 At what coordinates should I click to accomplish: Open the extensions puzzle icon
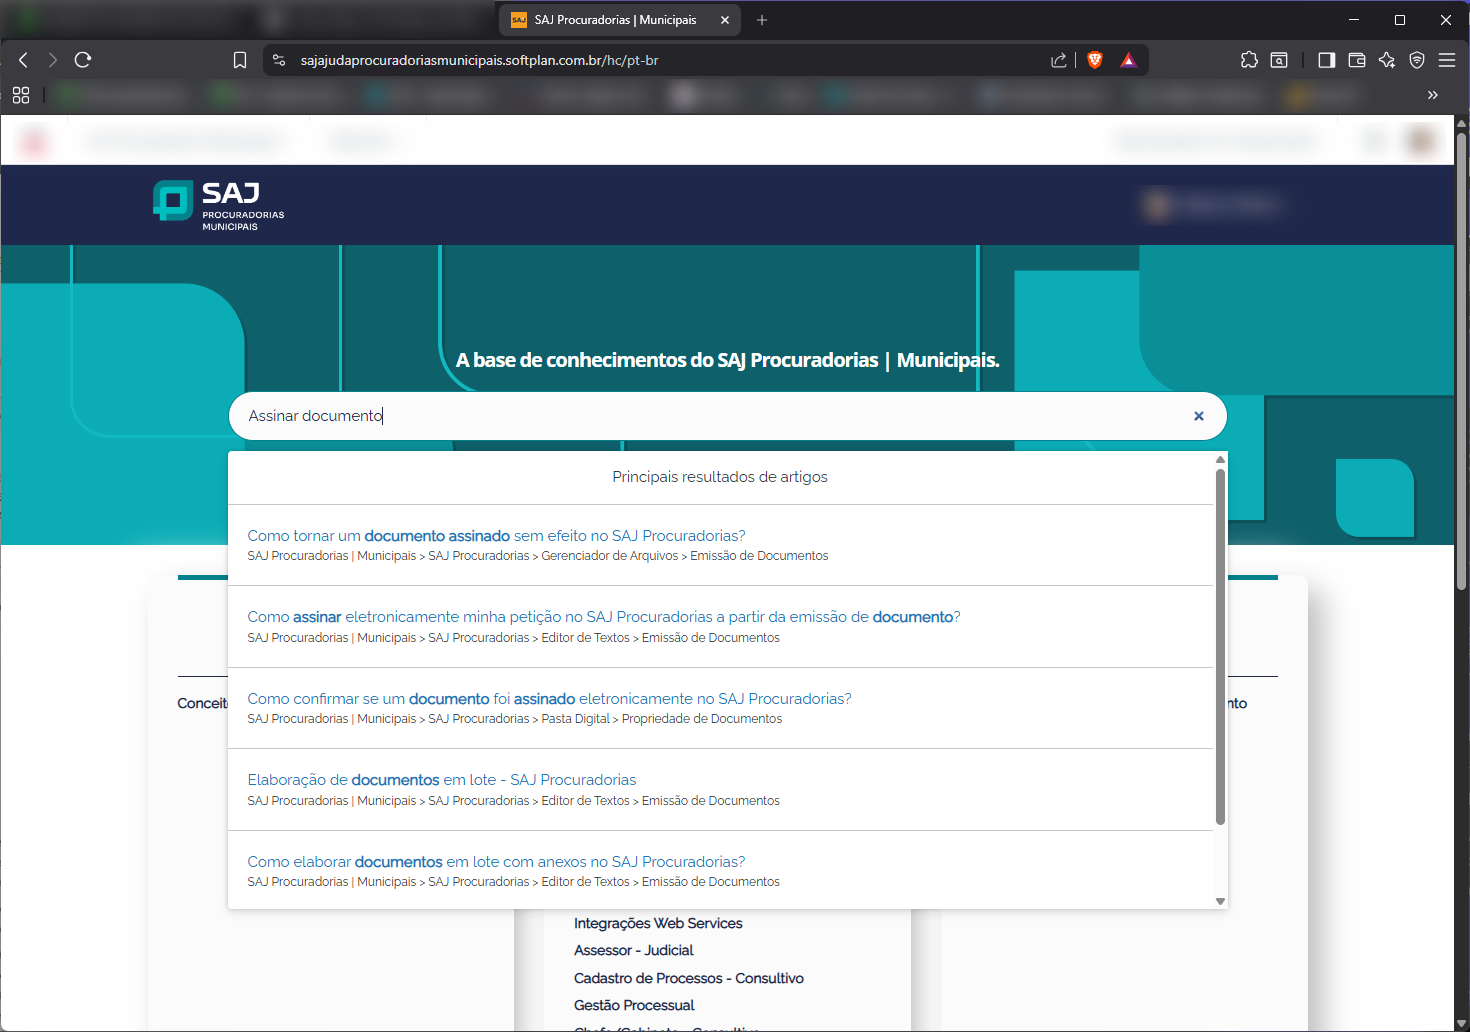(1249, 60)
